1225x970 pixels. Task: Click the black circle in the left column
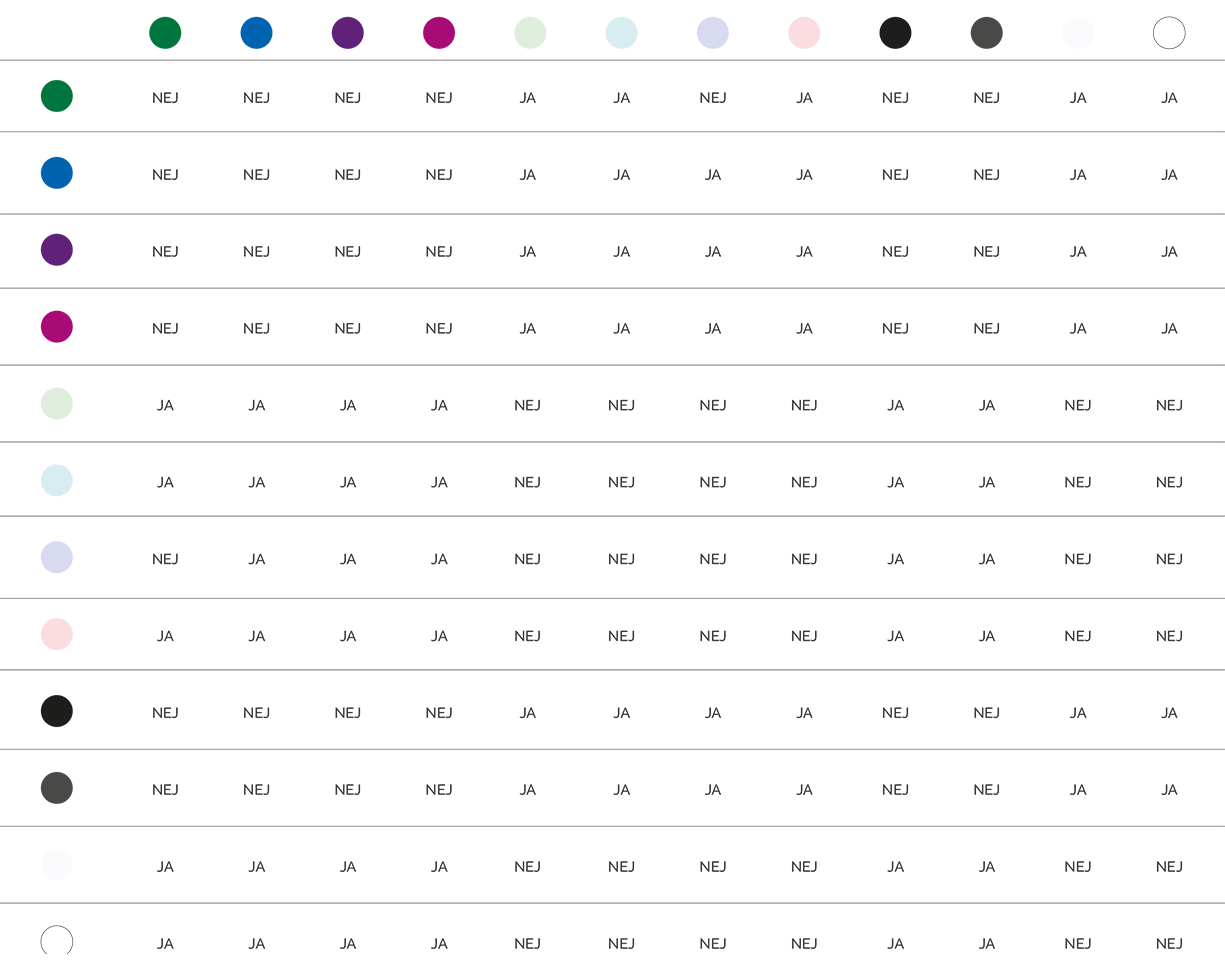tap(57, 711)
